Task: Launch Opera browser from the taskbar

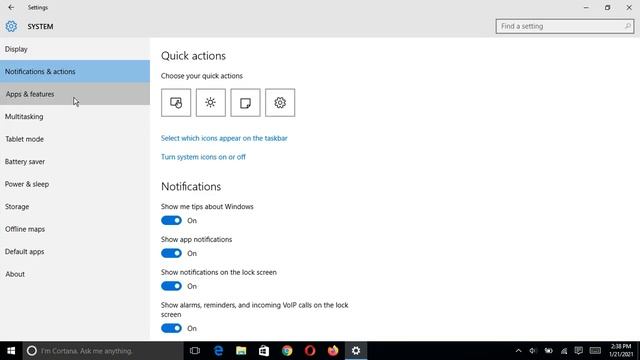Action: tap(310, 351)
